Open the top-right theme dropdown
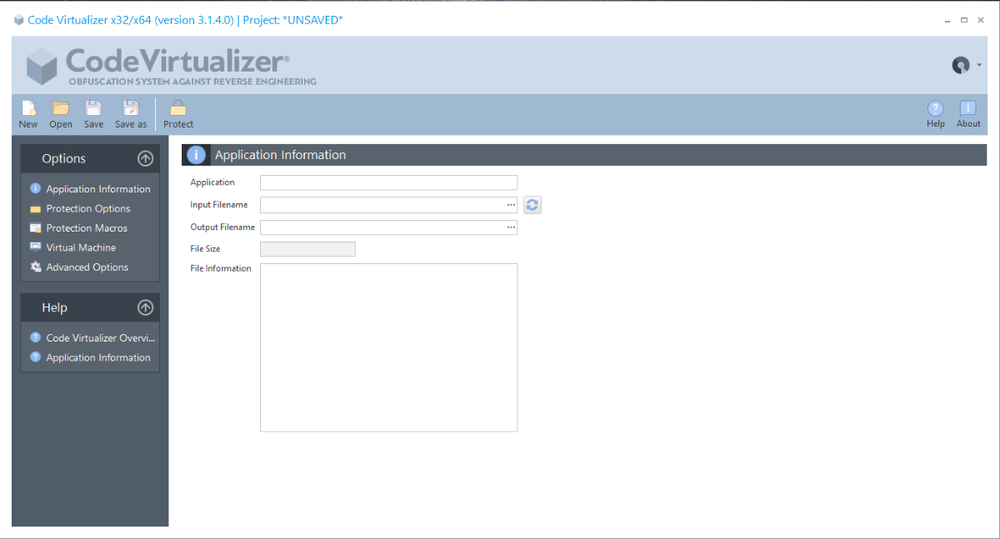Screen dimensions: 1000x539 click(964, 66)
